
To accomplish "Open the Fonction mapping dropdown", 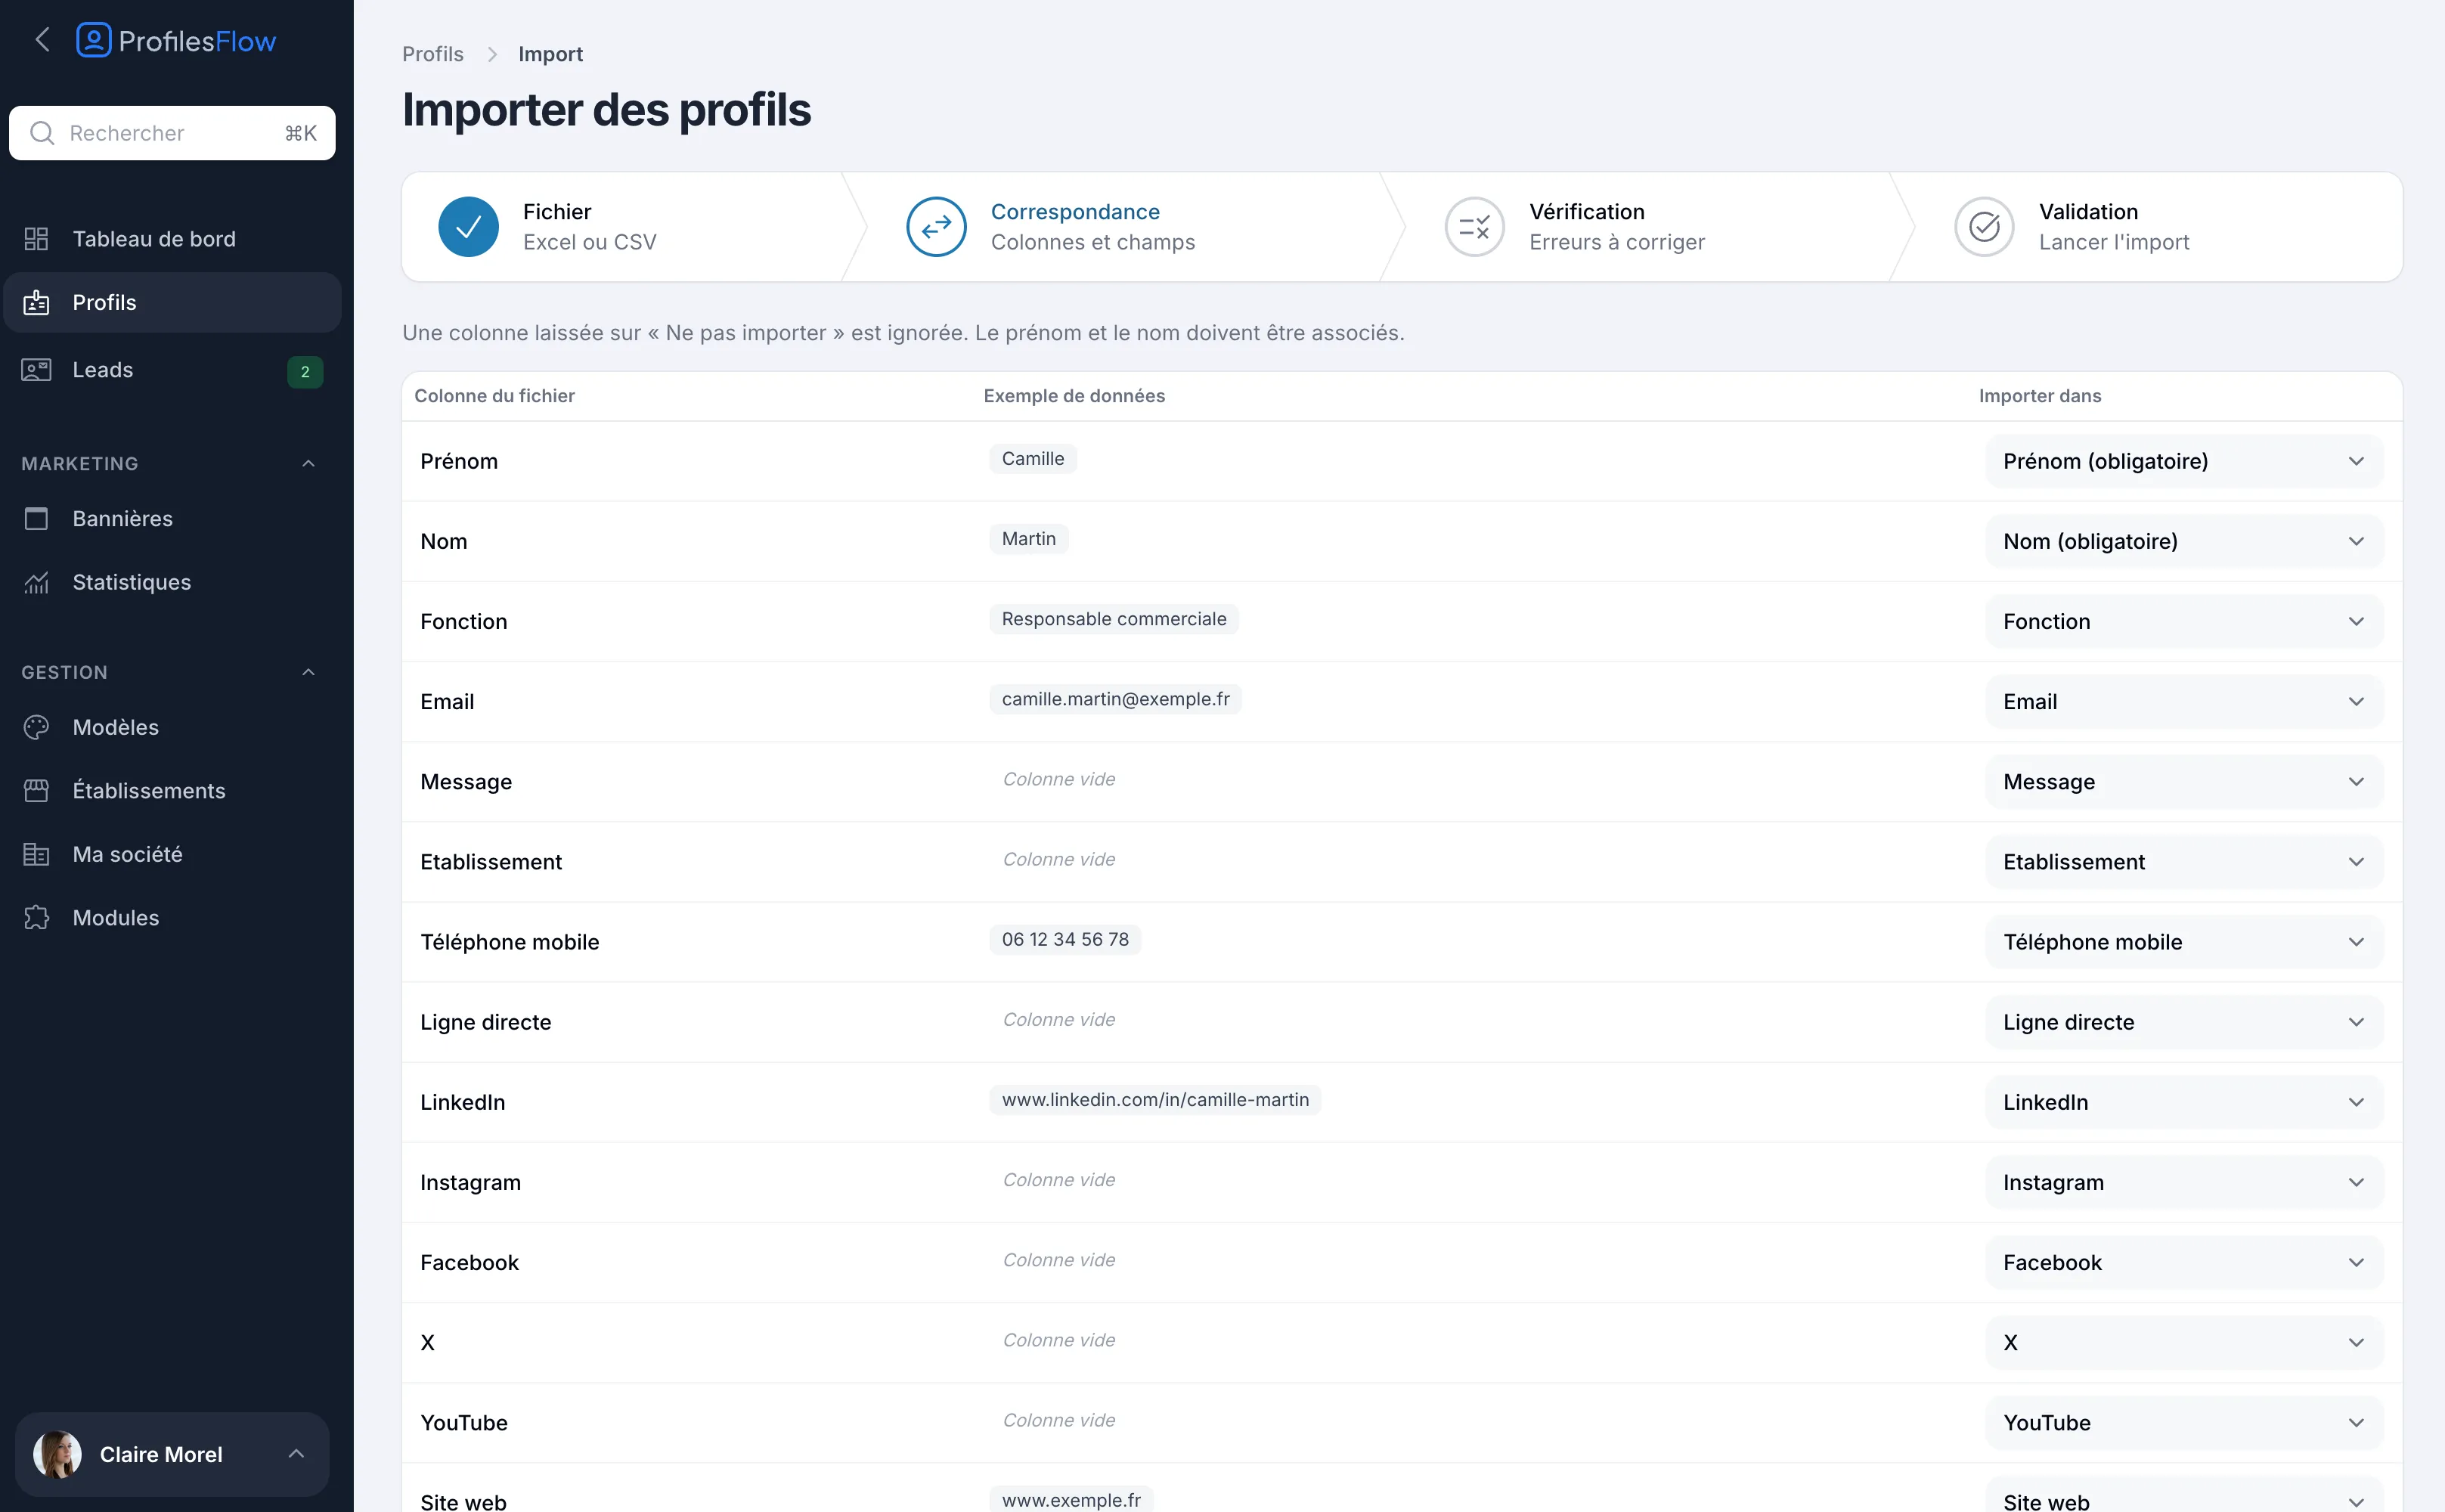I will point(2184,621).
